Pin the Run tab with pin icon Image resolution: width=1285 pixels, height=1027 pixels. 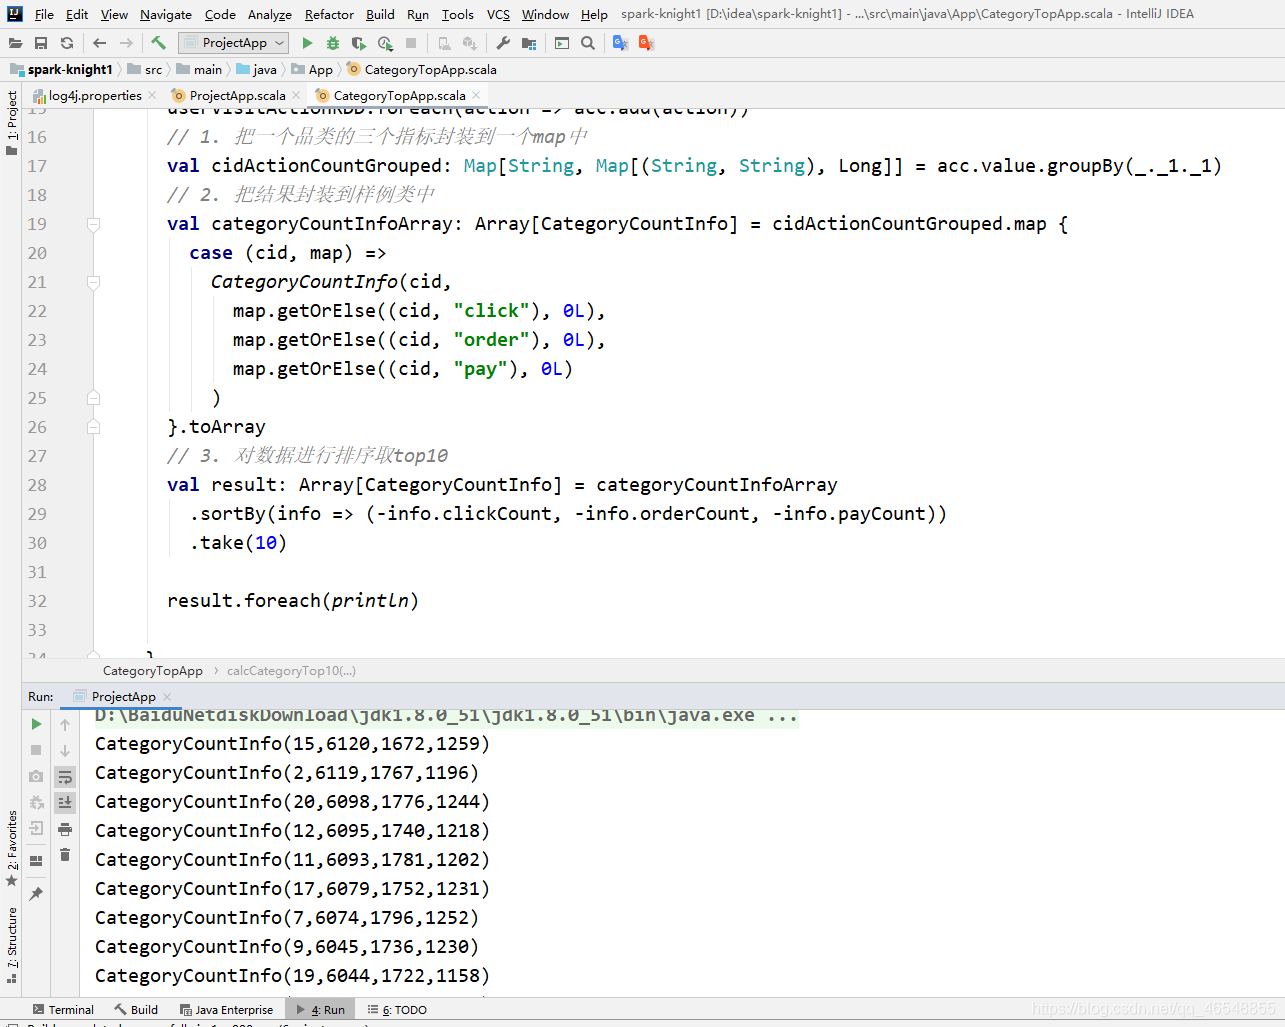36,894
